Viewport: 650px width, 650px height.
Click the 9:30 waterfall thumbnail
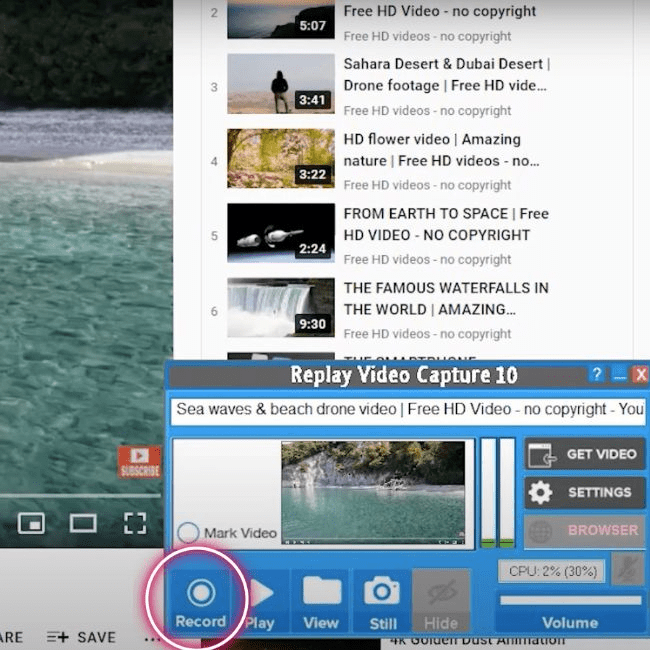[281, 308]
